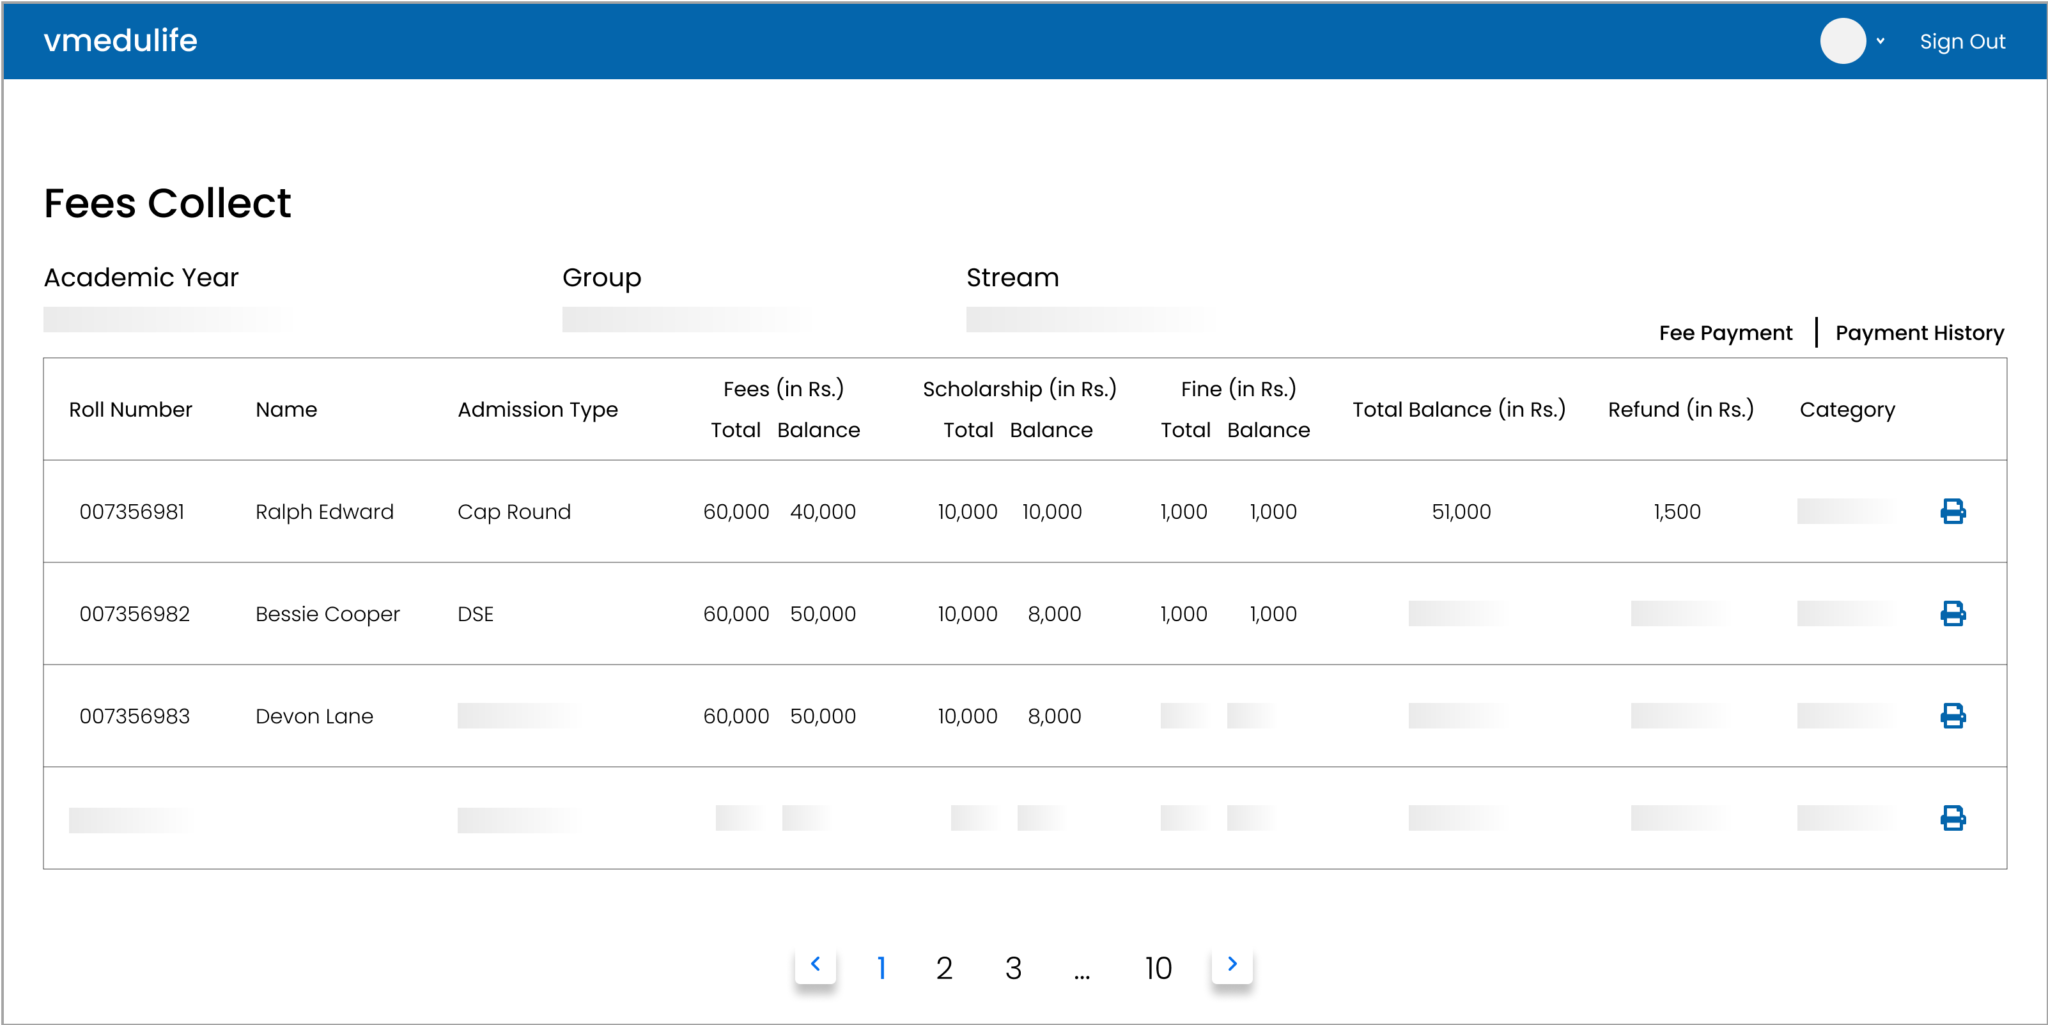Print receipt for Ralph Edward row
This screenshot has height=1025, width=2048.
[x=1952, y=511]
